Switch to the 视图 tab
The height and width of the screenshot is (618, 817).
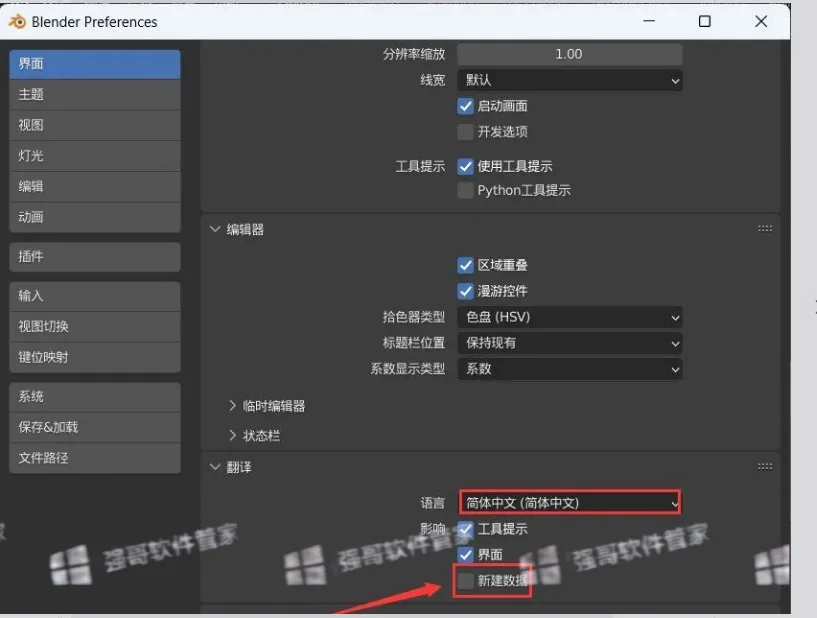(x=95, y=125)
